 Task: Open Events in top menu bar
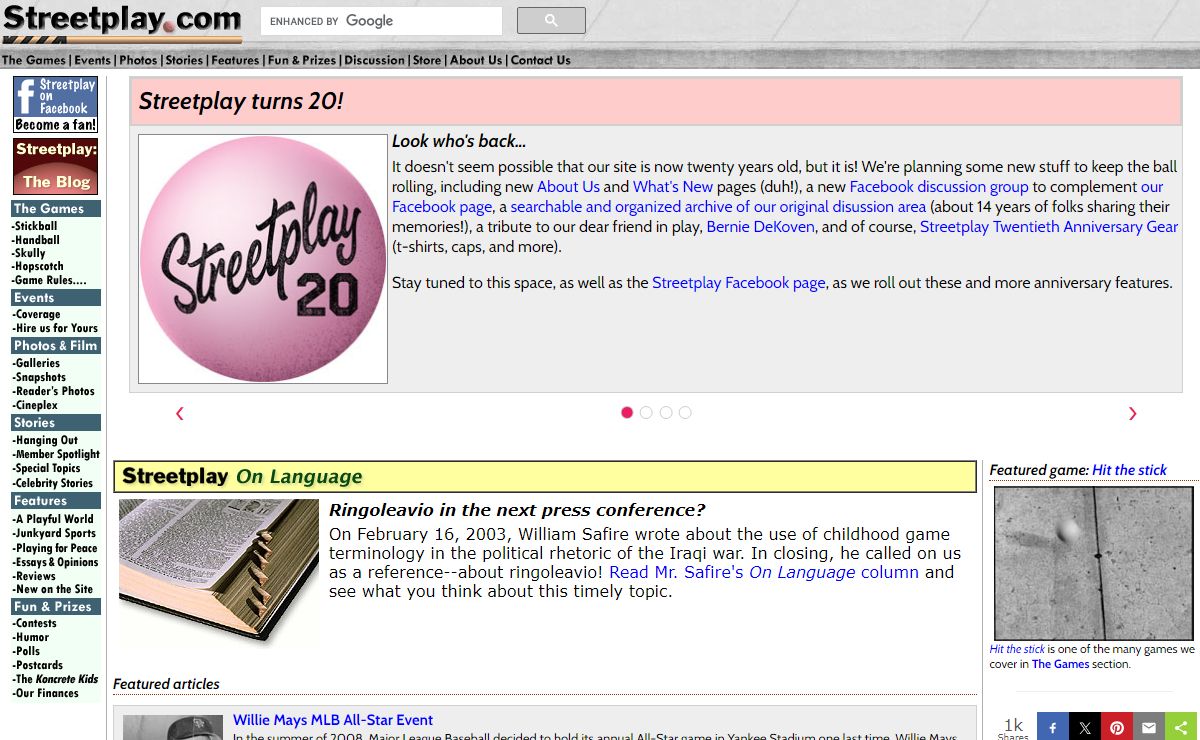[x=93, y=60]
